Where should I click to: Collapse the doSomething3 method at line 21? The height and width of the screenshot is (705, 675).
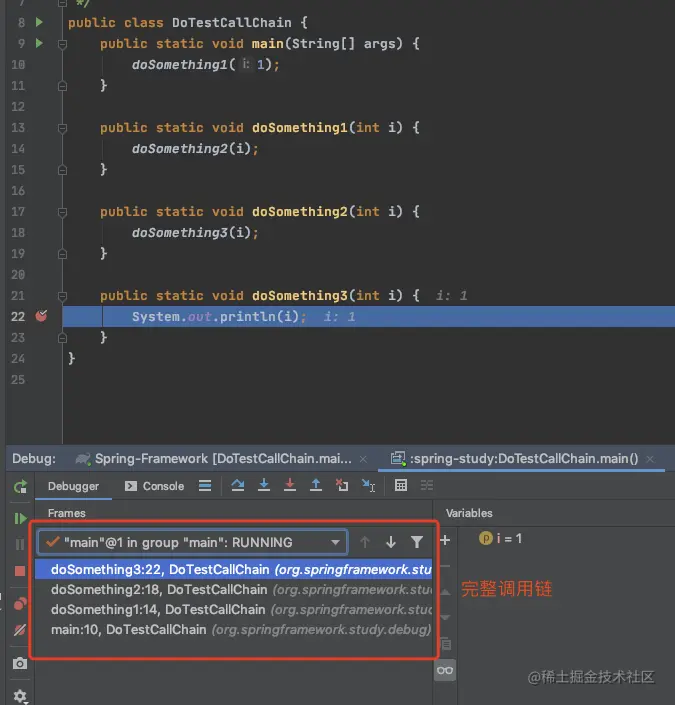click(x=63, y=296)
